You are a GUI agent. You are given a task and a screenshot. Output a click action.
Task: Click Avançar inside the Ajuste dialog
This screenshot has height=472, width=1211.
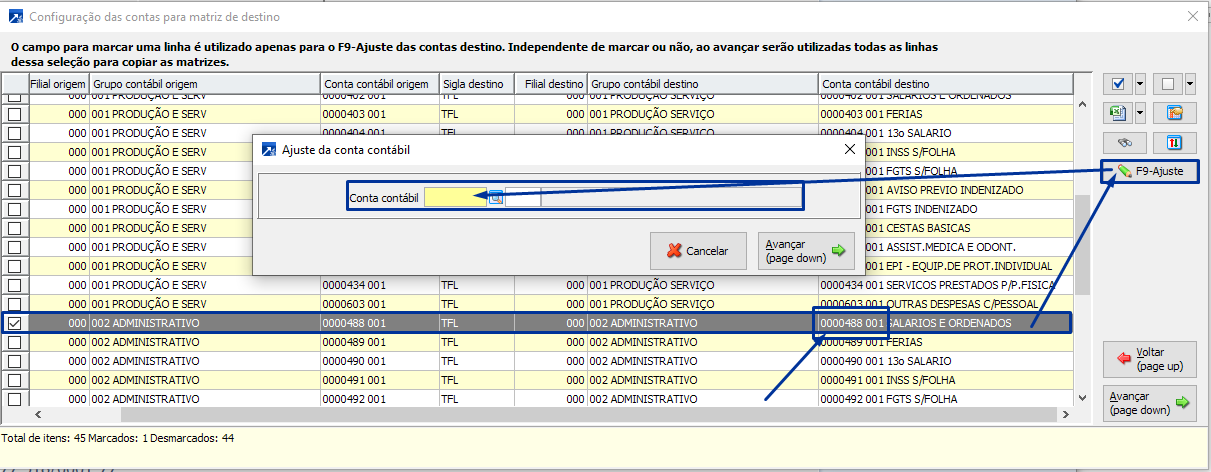805,251
